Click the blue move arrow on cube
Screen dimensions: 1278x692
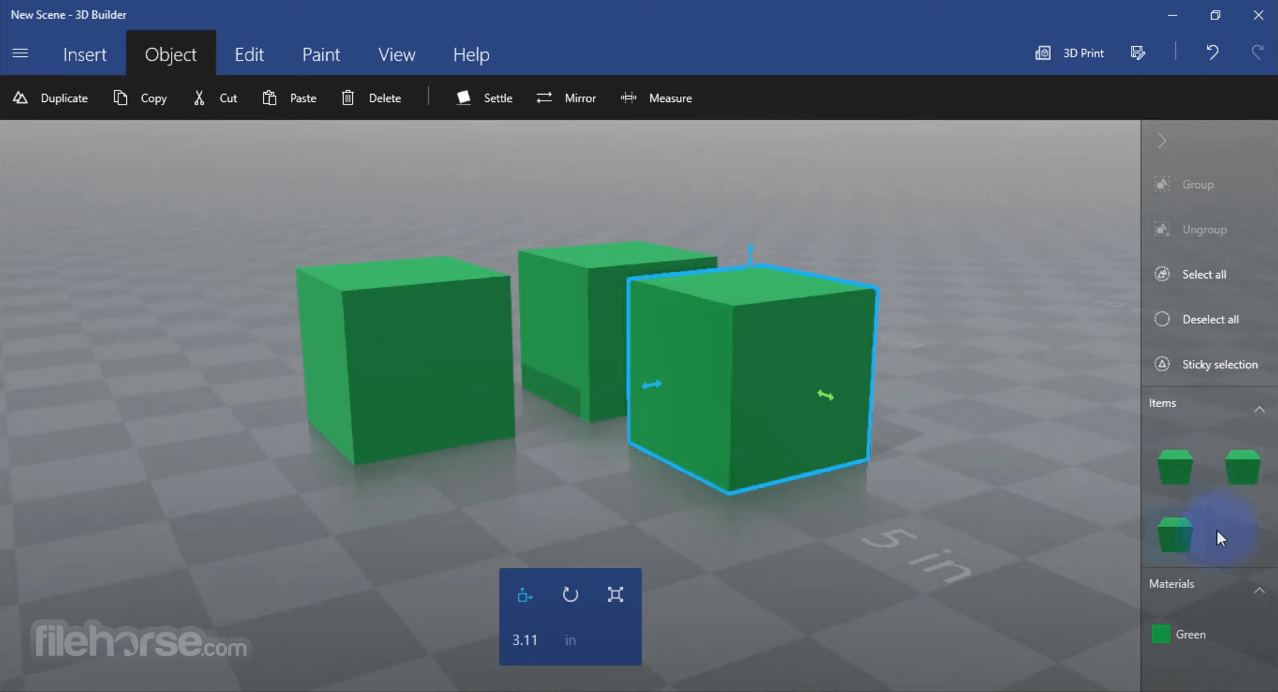(x=652, y=384)
